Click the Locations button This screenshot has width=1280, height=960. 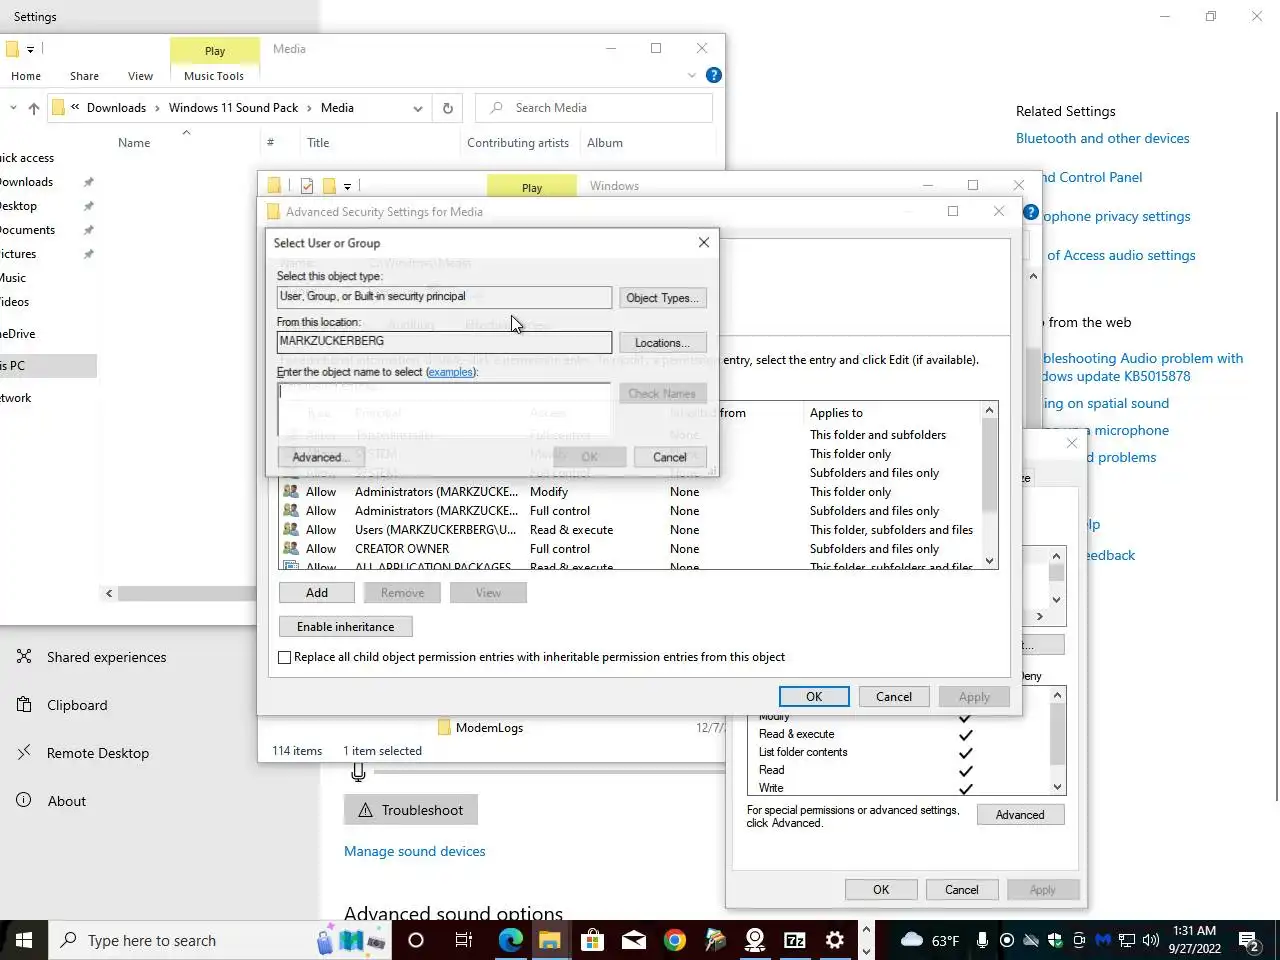[662, 343]
